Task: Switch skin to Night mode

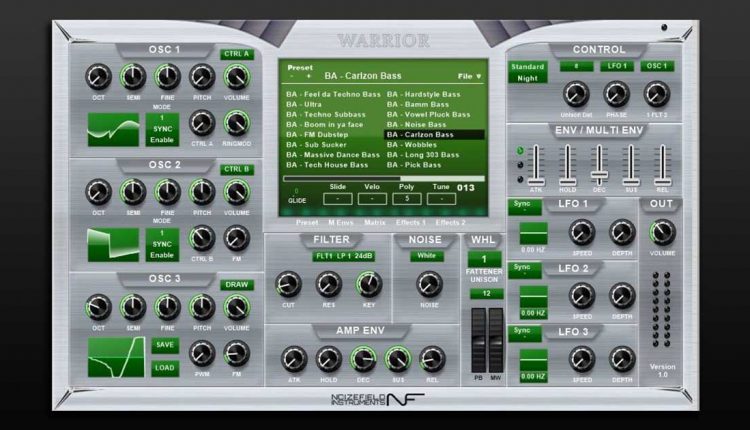Action: (527, 78)
